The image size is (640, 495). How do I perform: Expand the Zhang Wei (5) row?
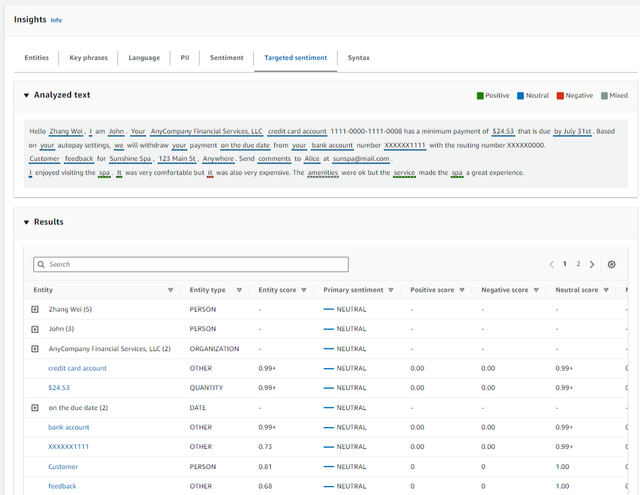[x=35, y=309]
